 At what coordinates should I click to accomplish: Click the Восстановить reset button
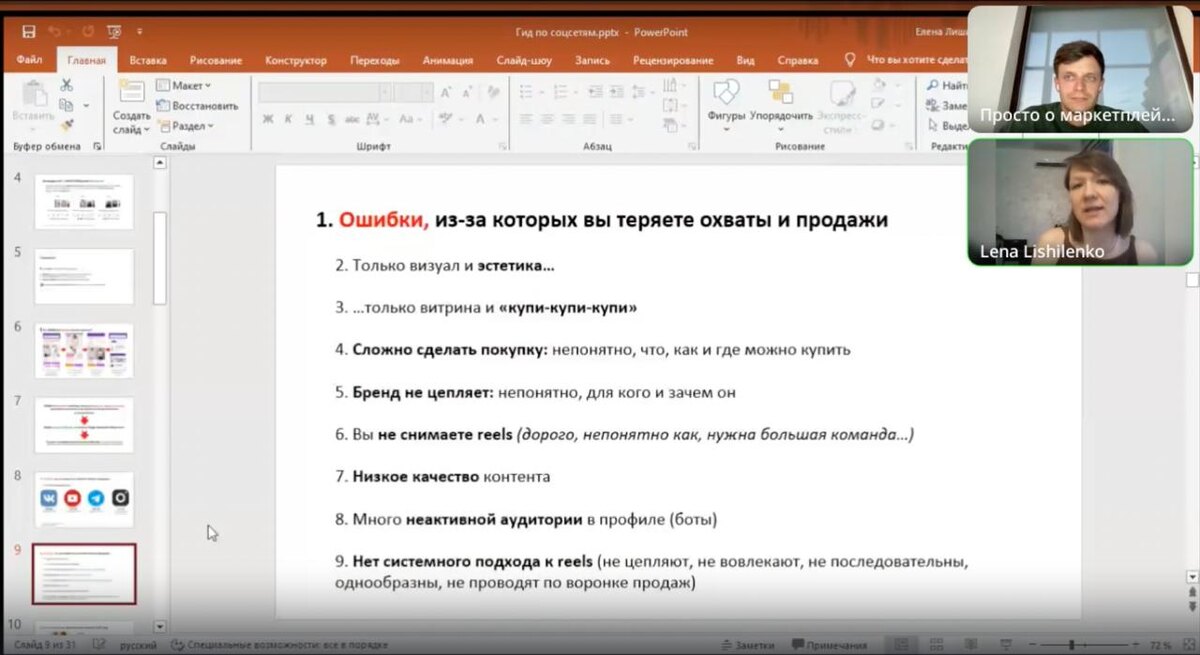[x=197, y=105]
